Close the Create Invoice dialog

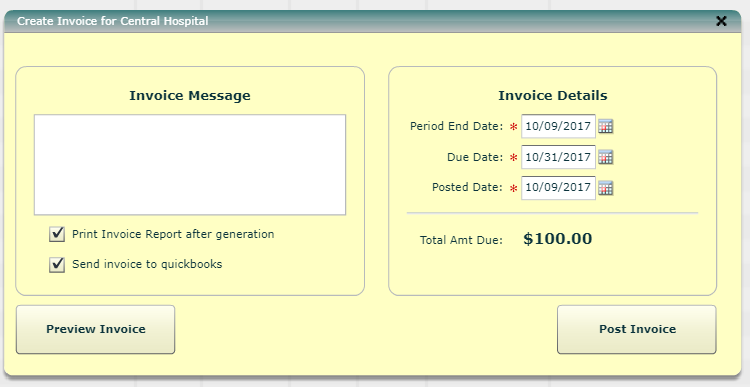coord(721,21)
